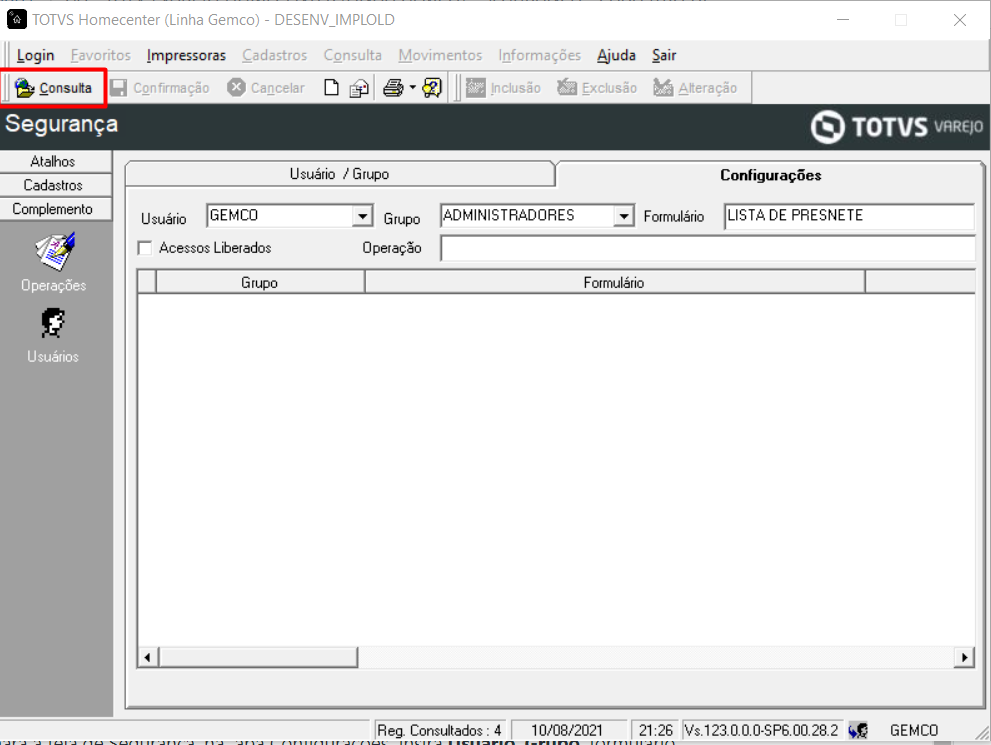The height and width of the screenshot is (745, 991).
Task: Open the Impressoras menu
Action: [x=186, y=56]
